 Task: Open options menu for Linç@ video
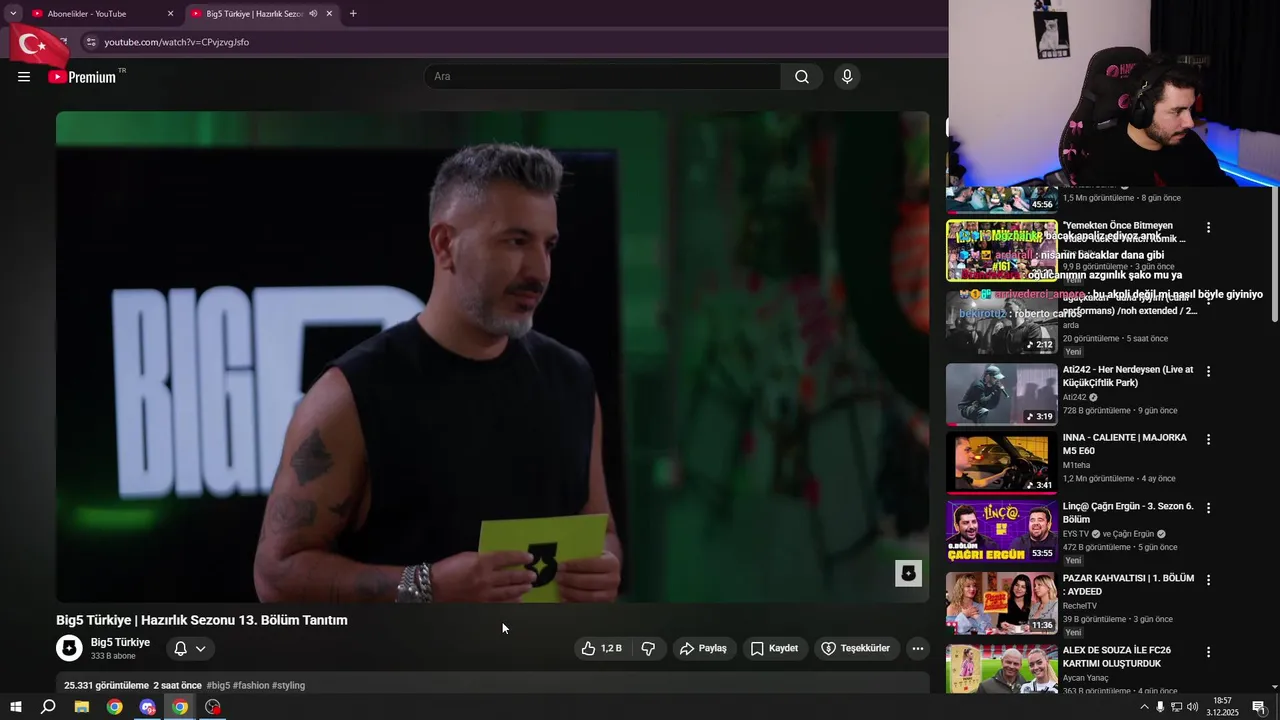1208,508
